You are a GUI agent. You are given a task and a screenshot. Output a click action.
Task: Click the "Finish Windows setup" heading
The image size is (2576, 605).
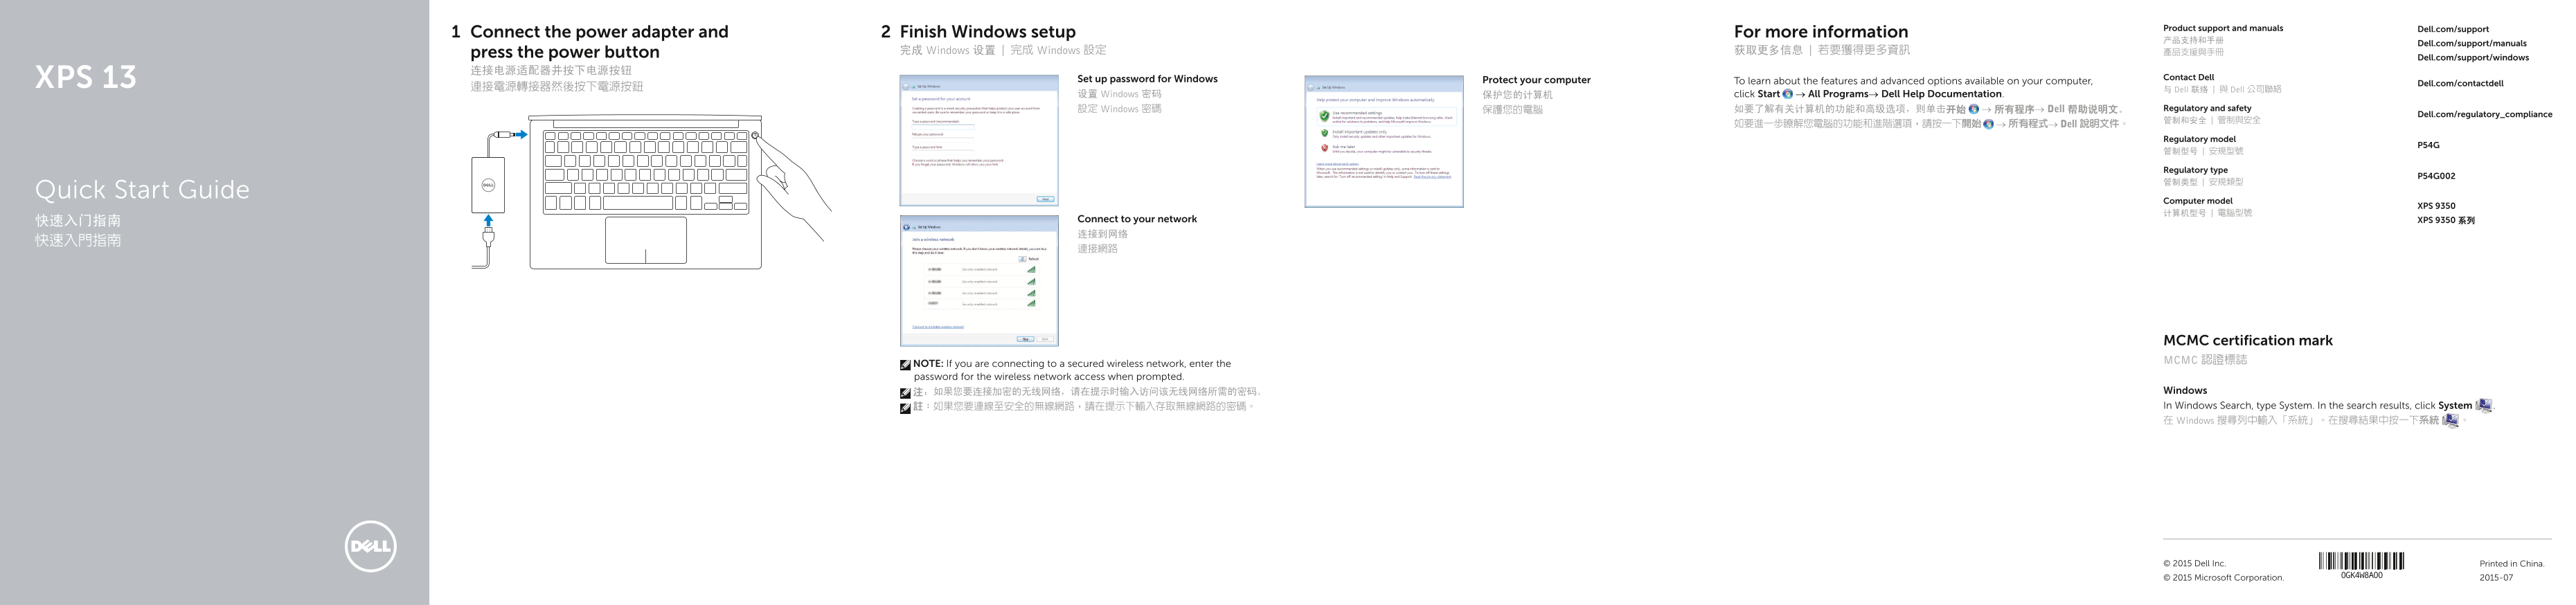pos(987,32)
